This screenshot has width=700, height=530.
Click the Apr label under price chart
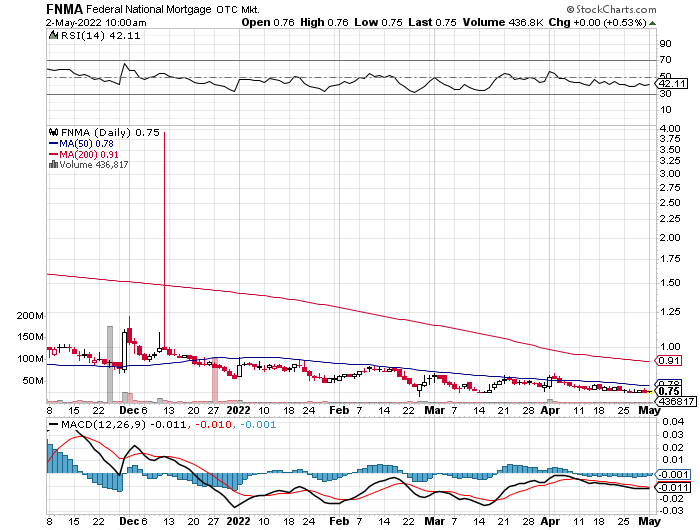550,410
